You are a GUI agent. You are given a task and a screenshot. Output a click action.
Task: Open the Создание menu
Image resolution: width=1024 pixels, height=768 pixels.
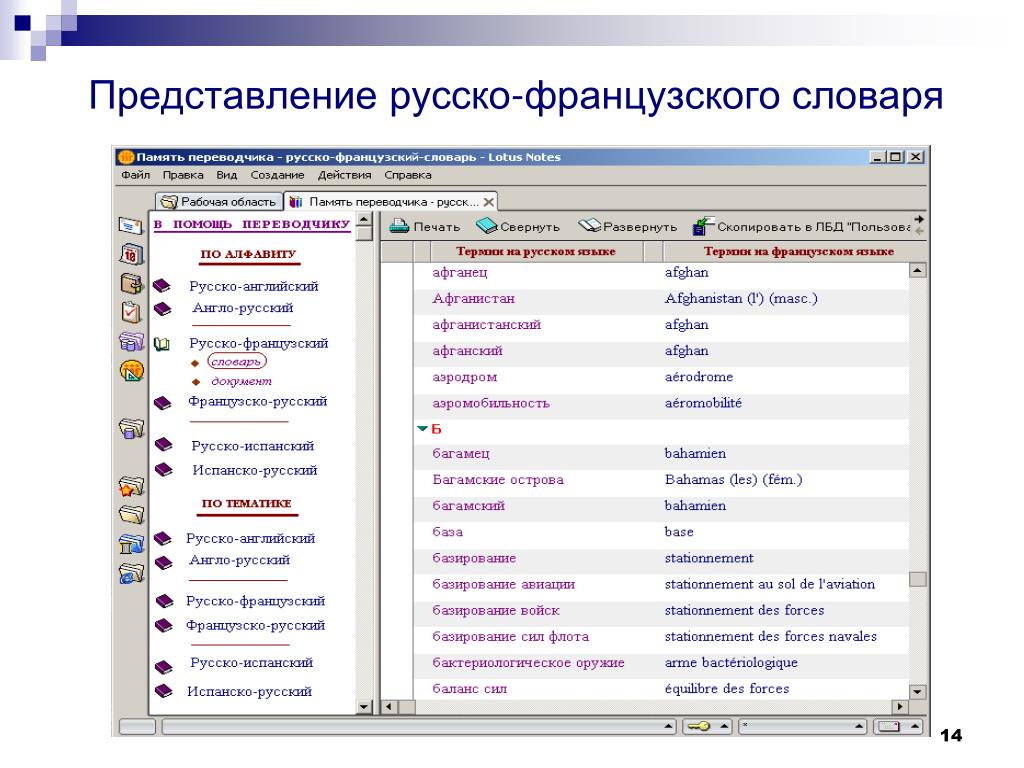point(278,175)
